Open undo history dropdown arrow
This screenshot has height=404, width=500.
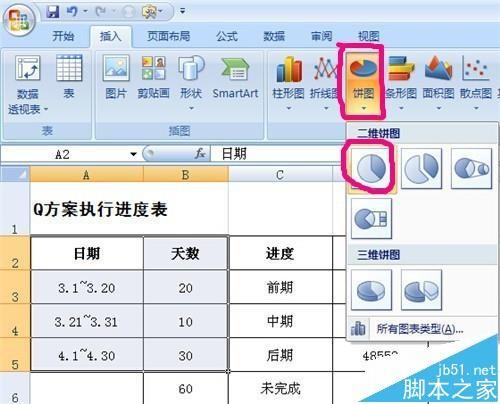coord(85,12)
